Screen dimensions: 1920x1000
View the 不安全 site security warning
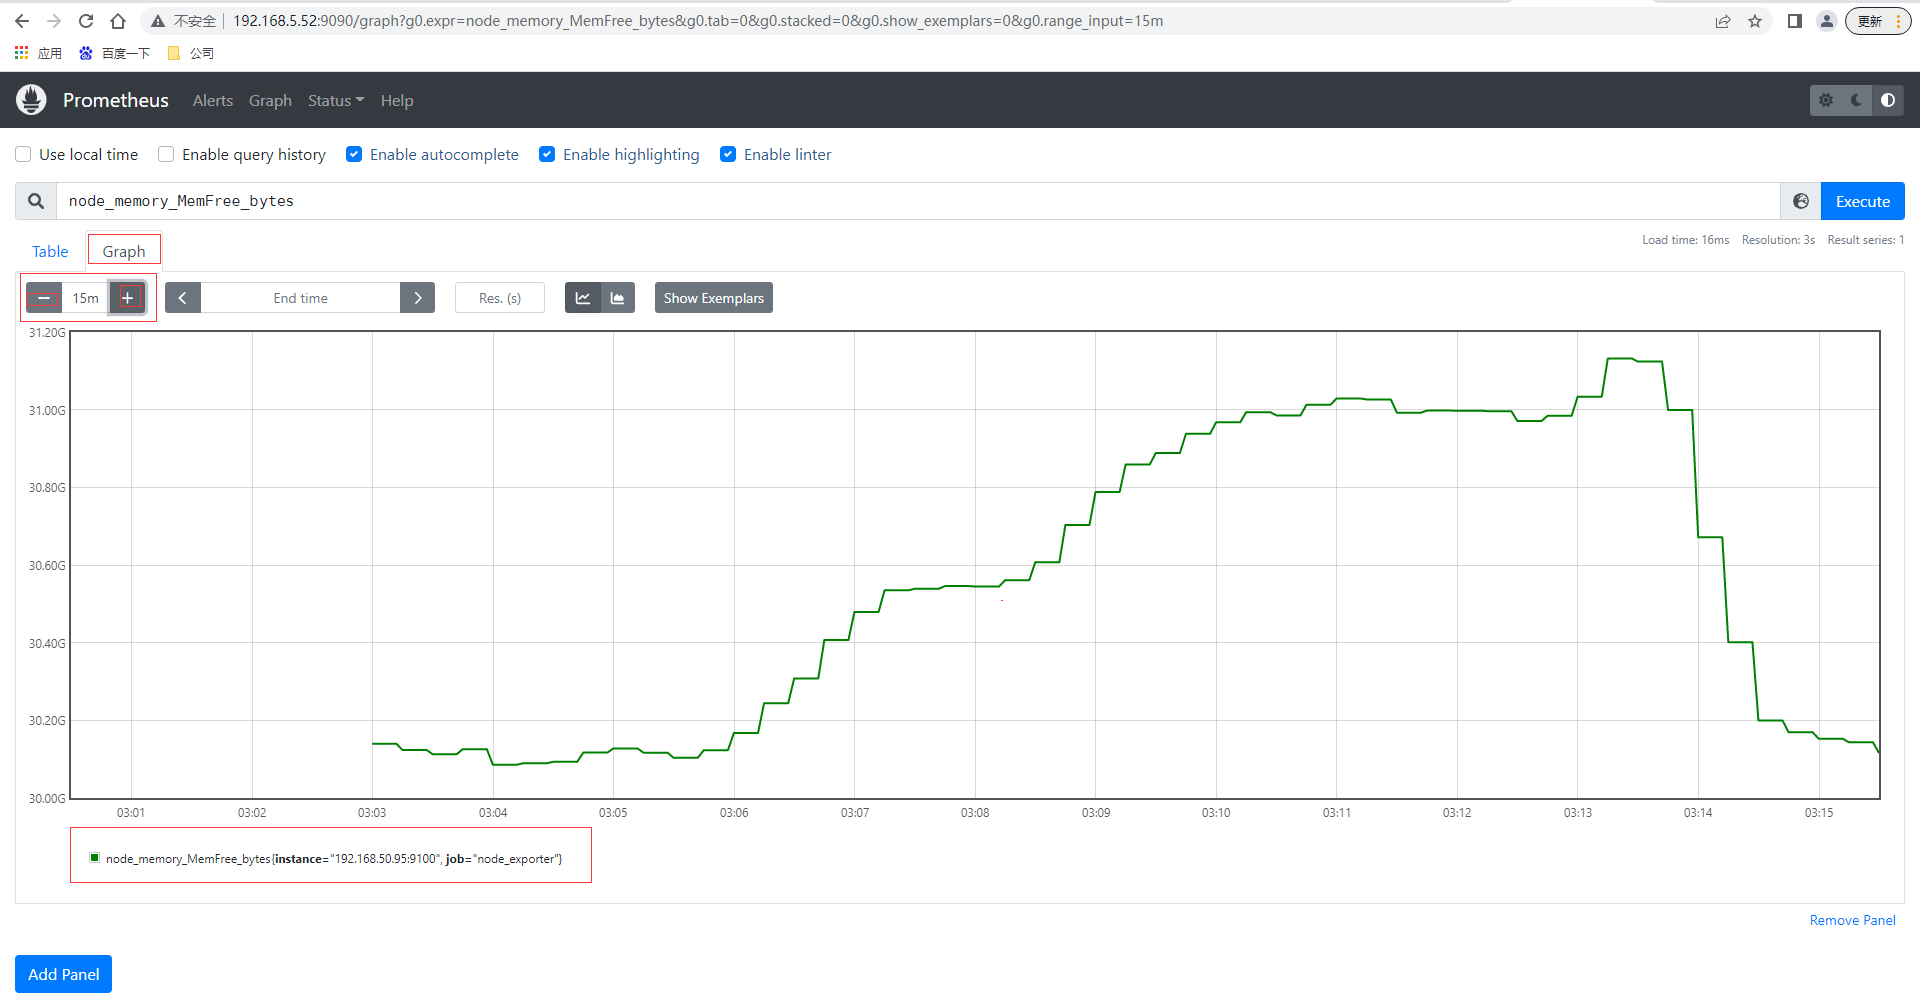tap(184, 21)
